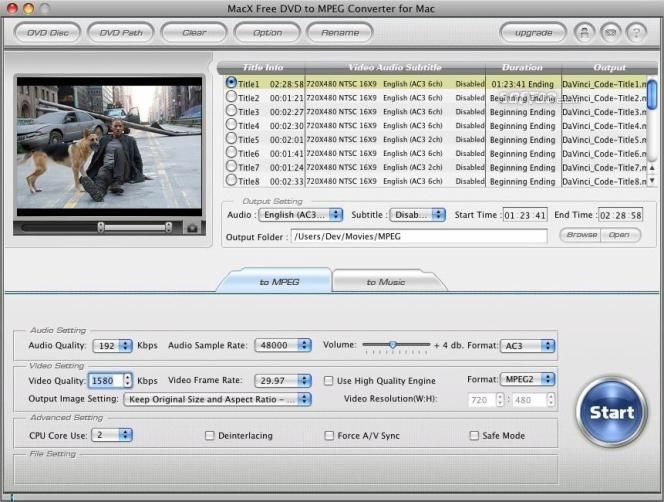Image resolution: width=664 pixels, height=502 pixels.
Task: Enable Use High Quality Engine checkbox
Action: [328, 381]
